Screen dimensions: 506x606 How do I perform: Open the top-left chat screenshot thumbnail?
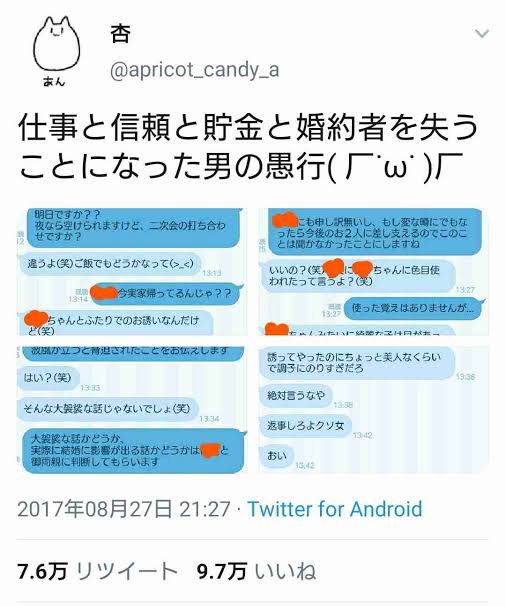pyautogui.click(x=132, y=272)
